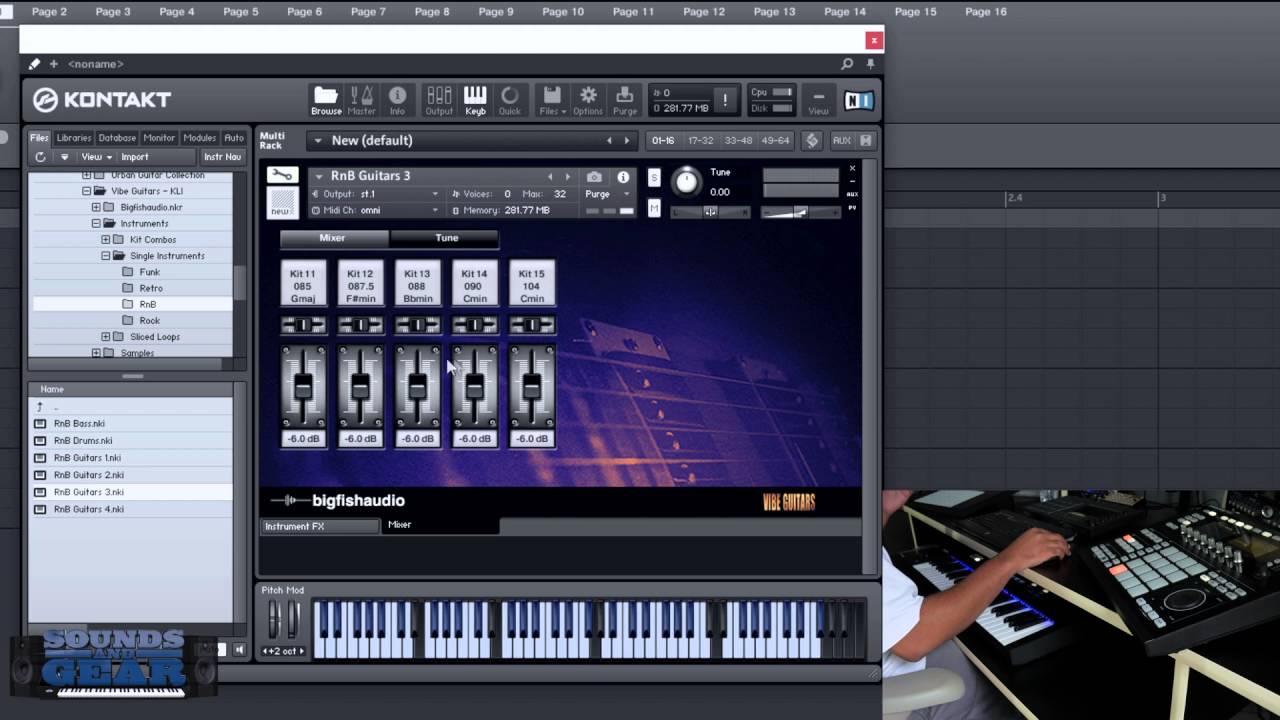Toggle the Info pane icon
The height and width of the screenshot is (720, 1280).
(398, 100)
